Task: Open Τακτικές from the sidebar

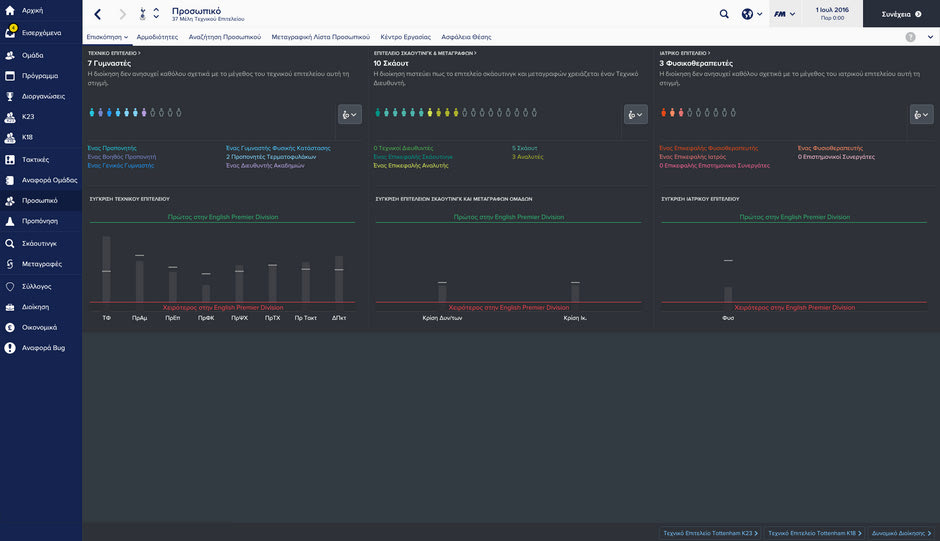Action: tap(35, 159)
